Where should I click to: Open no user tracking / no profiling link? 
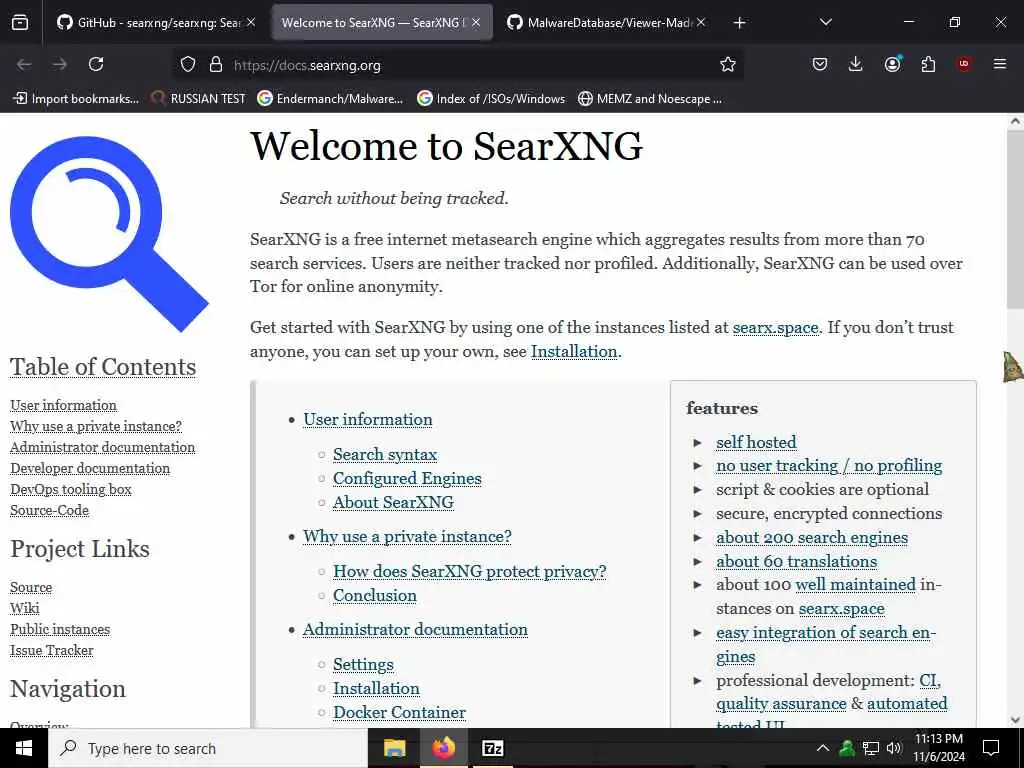[829, 466]
